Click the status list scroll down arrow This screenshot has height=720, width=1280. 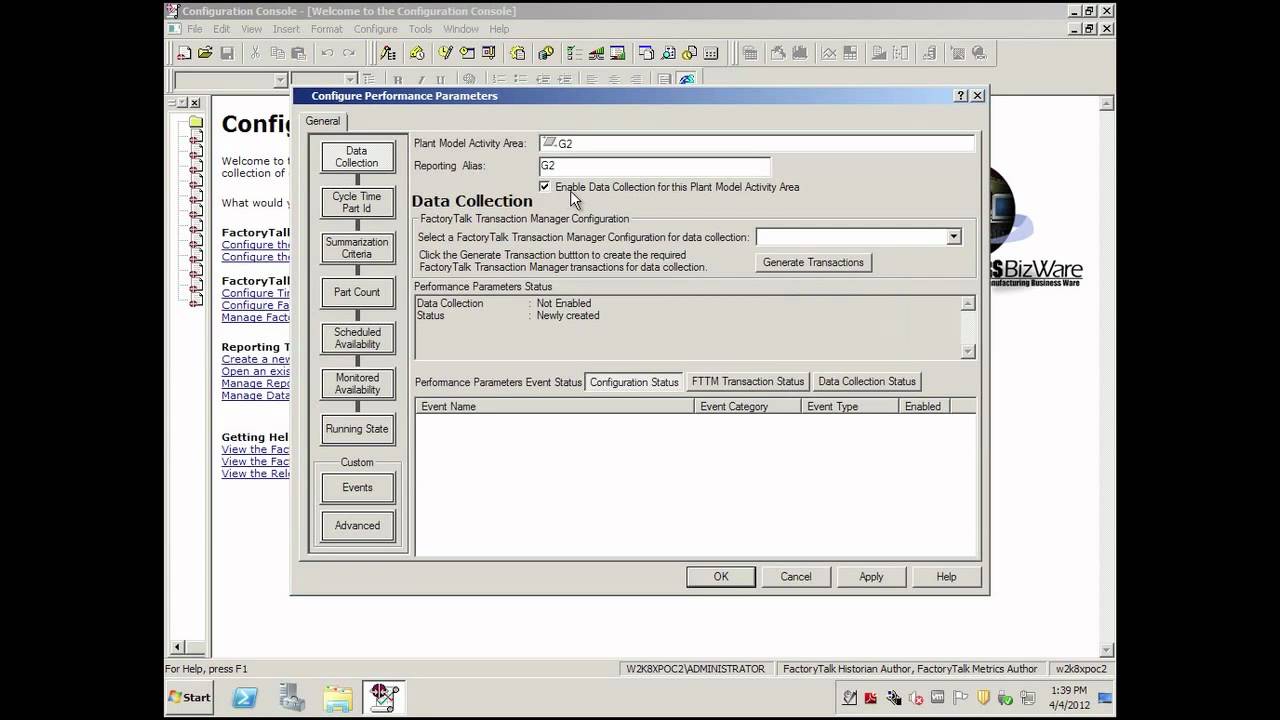coord(967,351)
